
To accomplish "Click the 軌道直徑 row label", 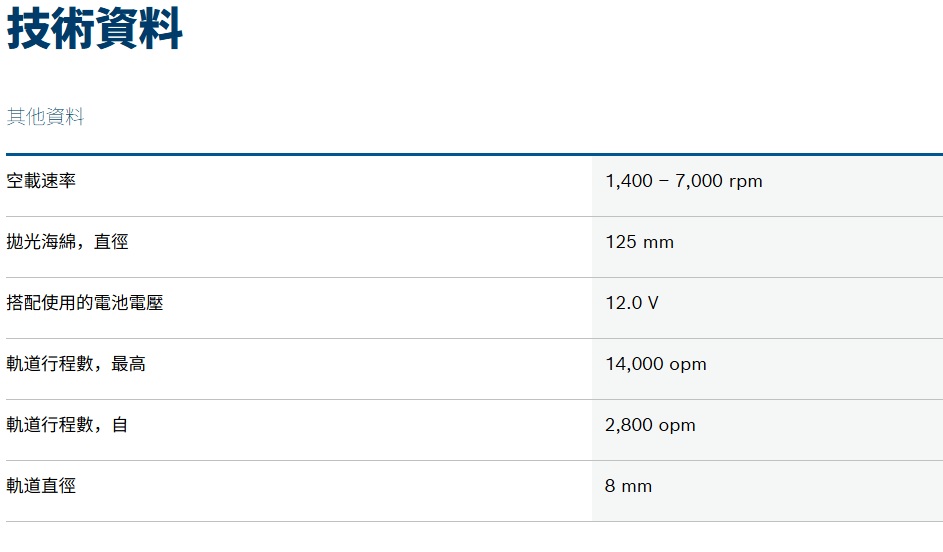I will (x=41, y=486).
